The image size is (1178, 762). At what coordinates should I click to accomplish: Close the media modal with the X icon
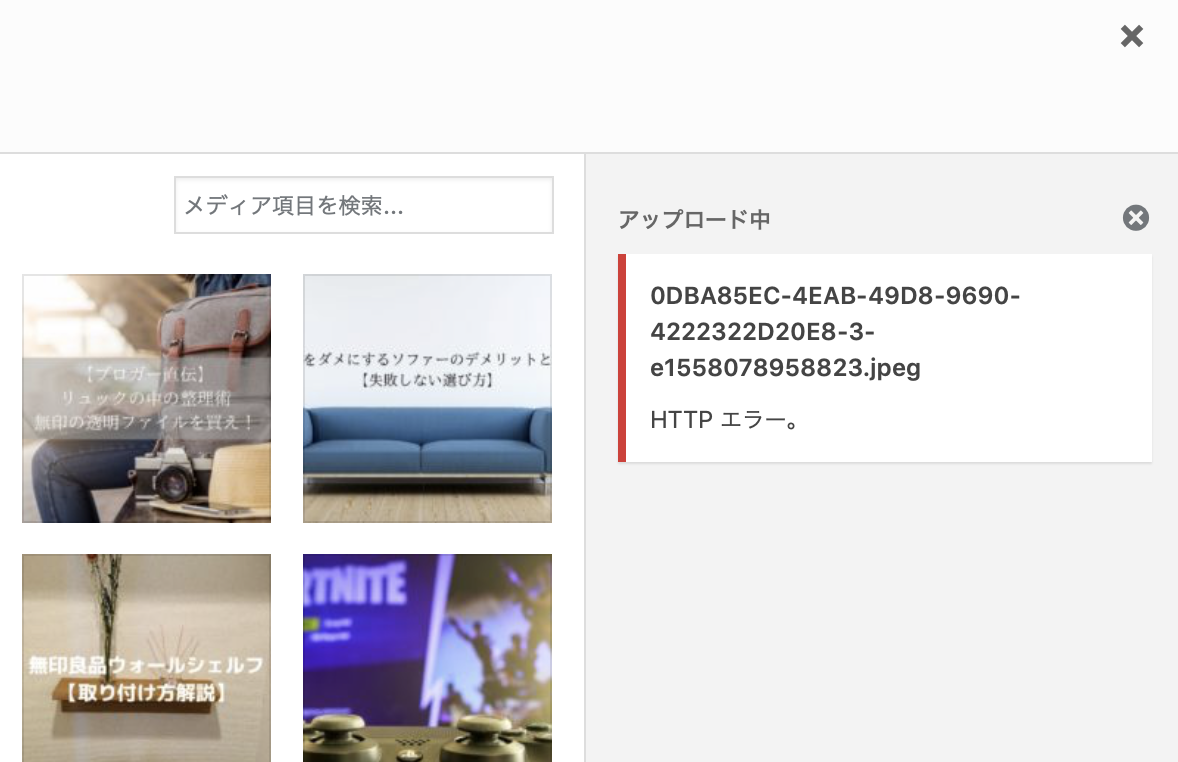(x=1131, y=36)
